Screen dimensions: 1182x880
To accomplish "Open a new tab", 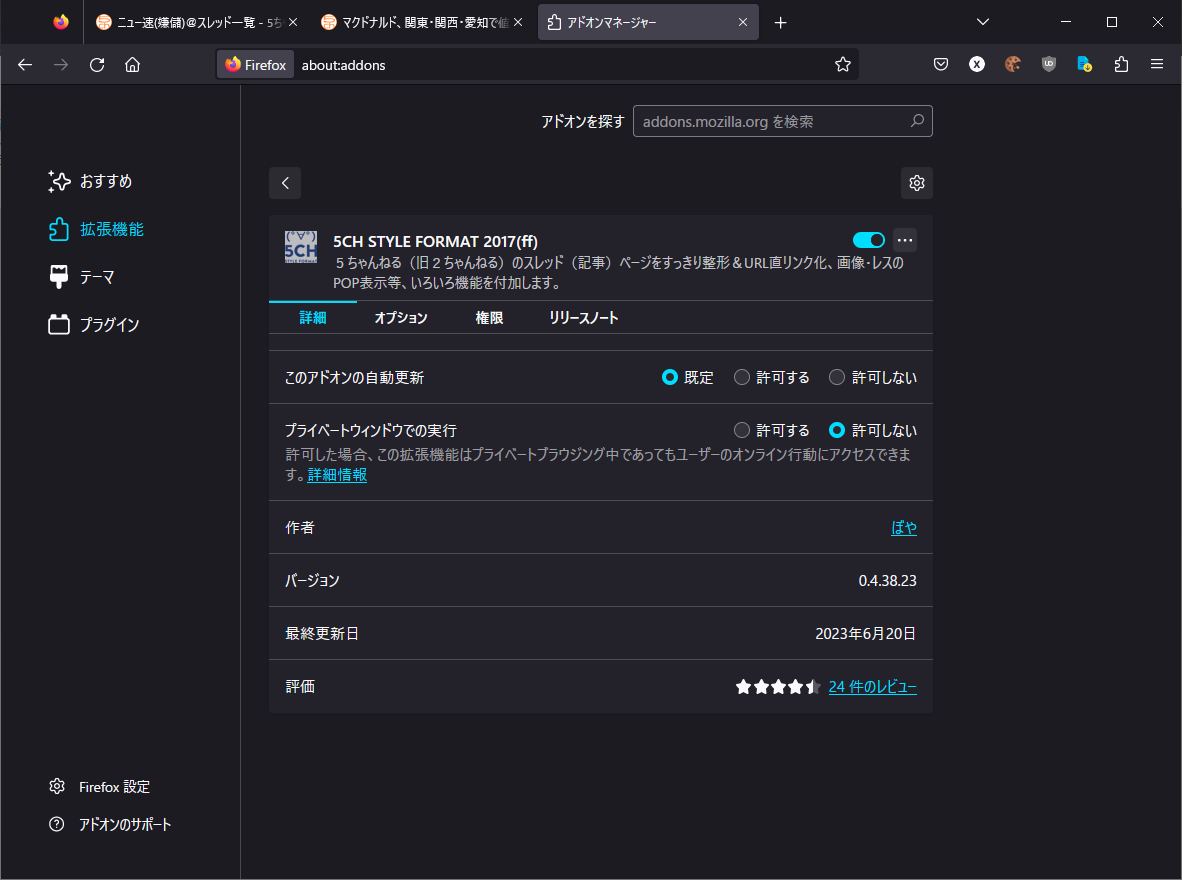I will point(780,23).
